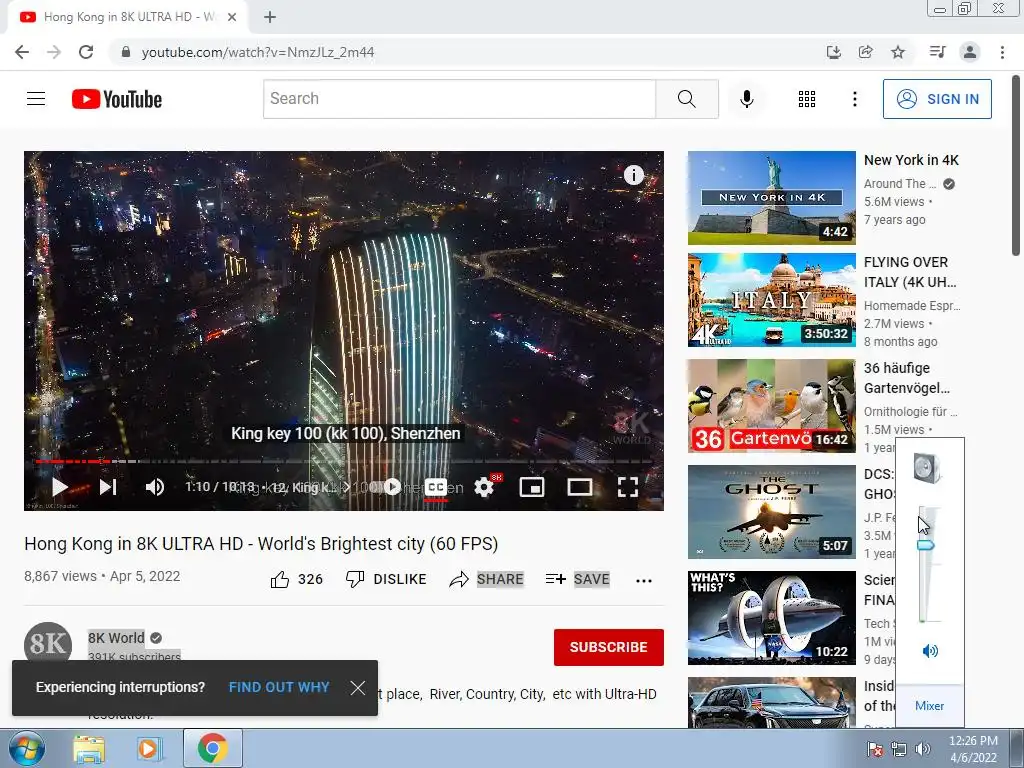Adjust the system volume slider handle
This screenshot has height=768, width=1024.
(x=925, y=545)
